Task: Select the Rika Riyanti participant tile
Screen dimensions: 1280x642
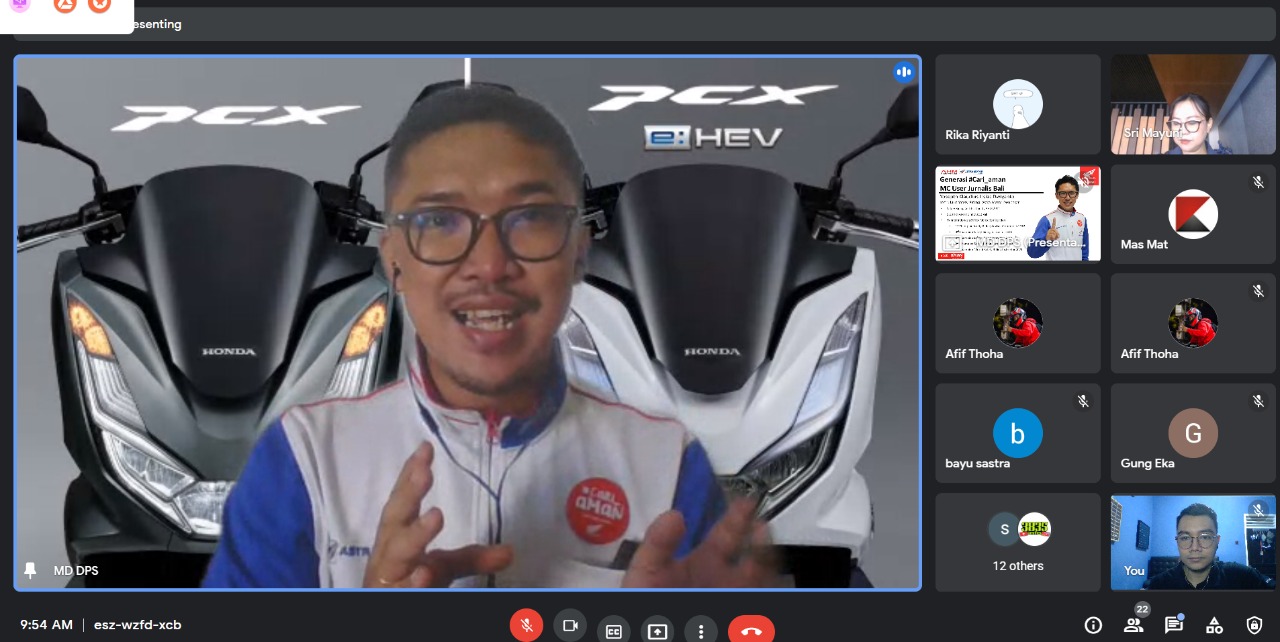Action: 1018,104
